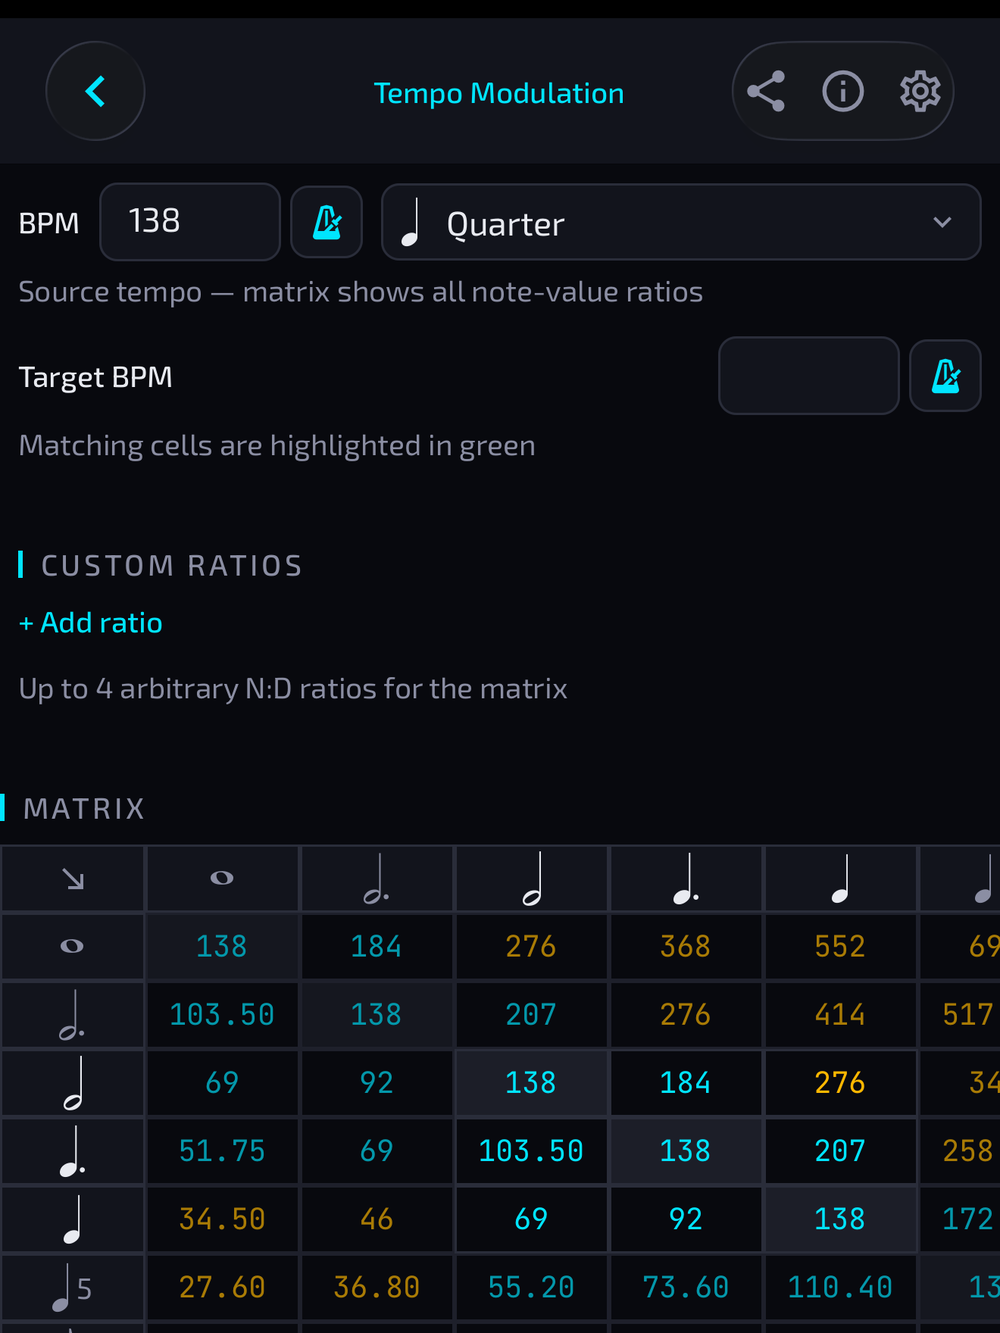The width and height of the screenshot is (1000, 1333).
Task: Click the quarter note icon in the note selector
Action: pos(410,222)
